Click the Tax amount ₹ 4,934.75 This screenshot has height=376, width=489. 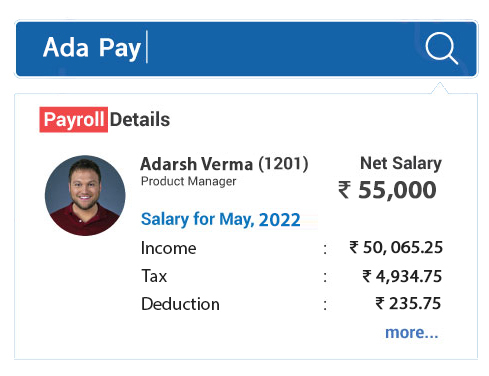tap(402, 276)
